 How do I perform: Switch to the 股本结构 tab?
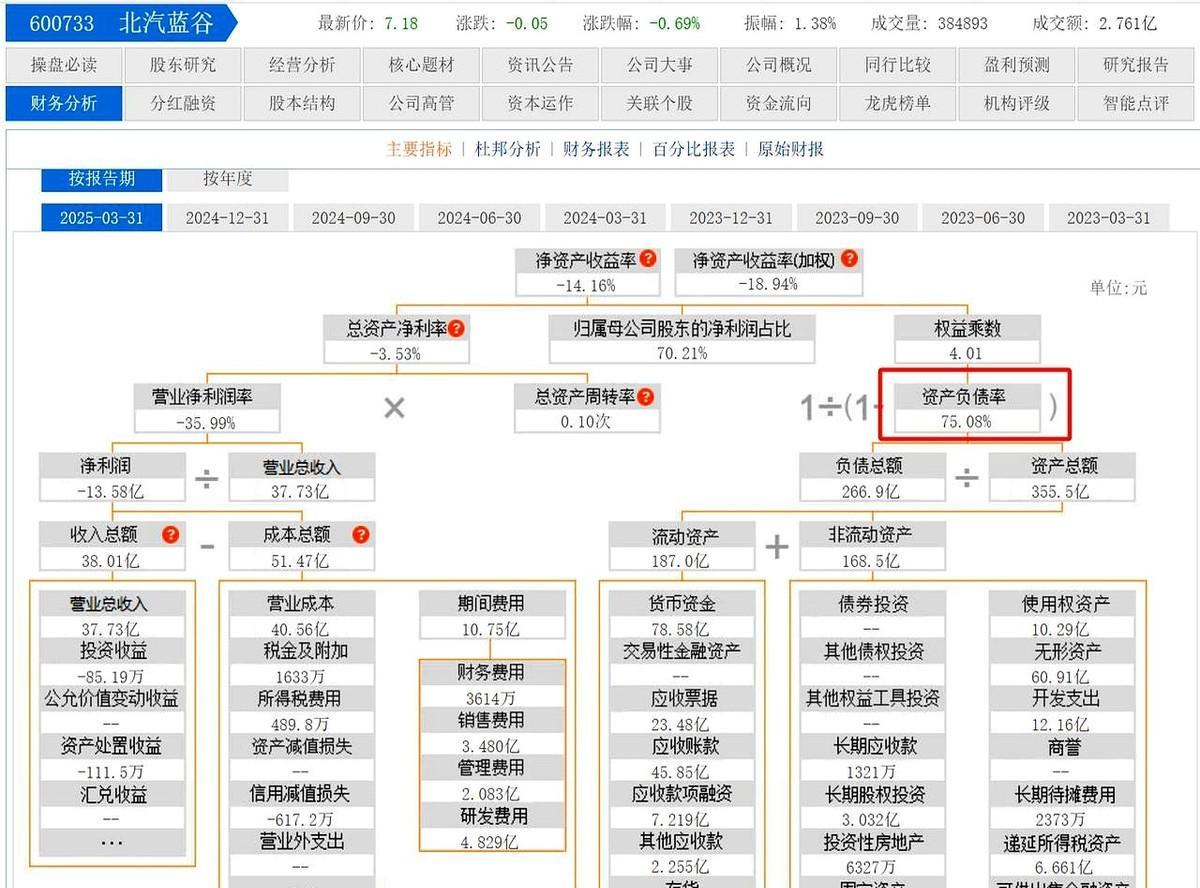(x=302, y=103)
